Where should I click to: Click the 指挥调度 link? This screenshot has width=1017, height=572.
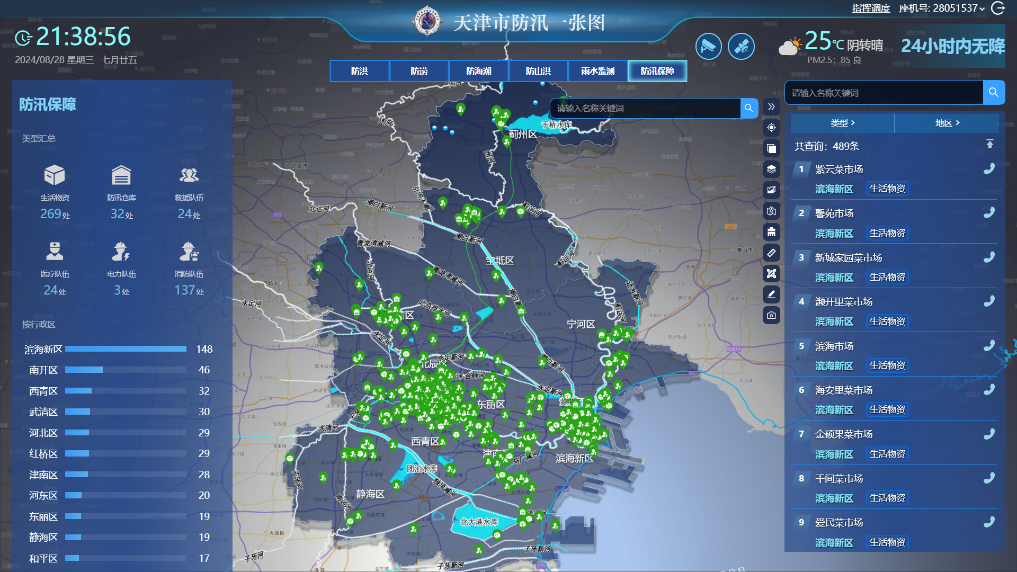(x=870, y=8)
